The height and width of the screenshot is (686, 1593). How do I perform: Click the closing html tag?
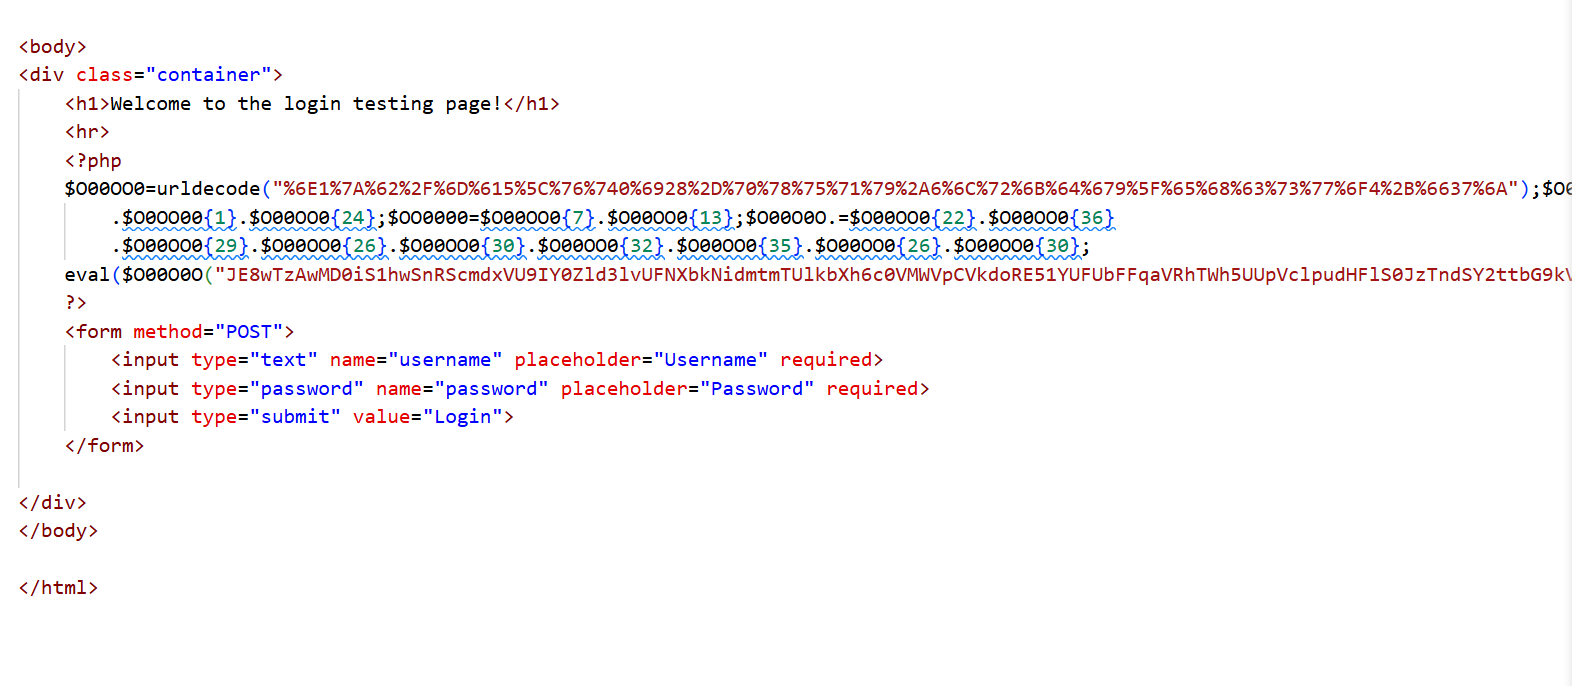click(x=59, y=588)
